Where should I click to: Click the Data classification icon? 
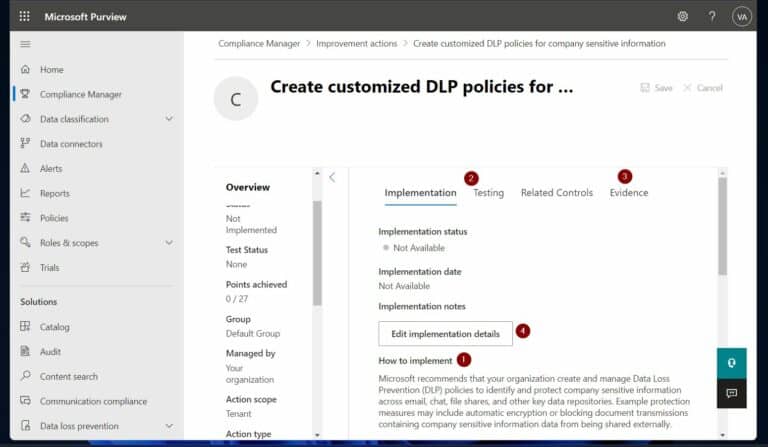[x=25, y=119]
